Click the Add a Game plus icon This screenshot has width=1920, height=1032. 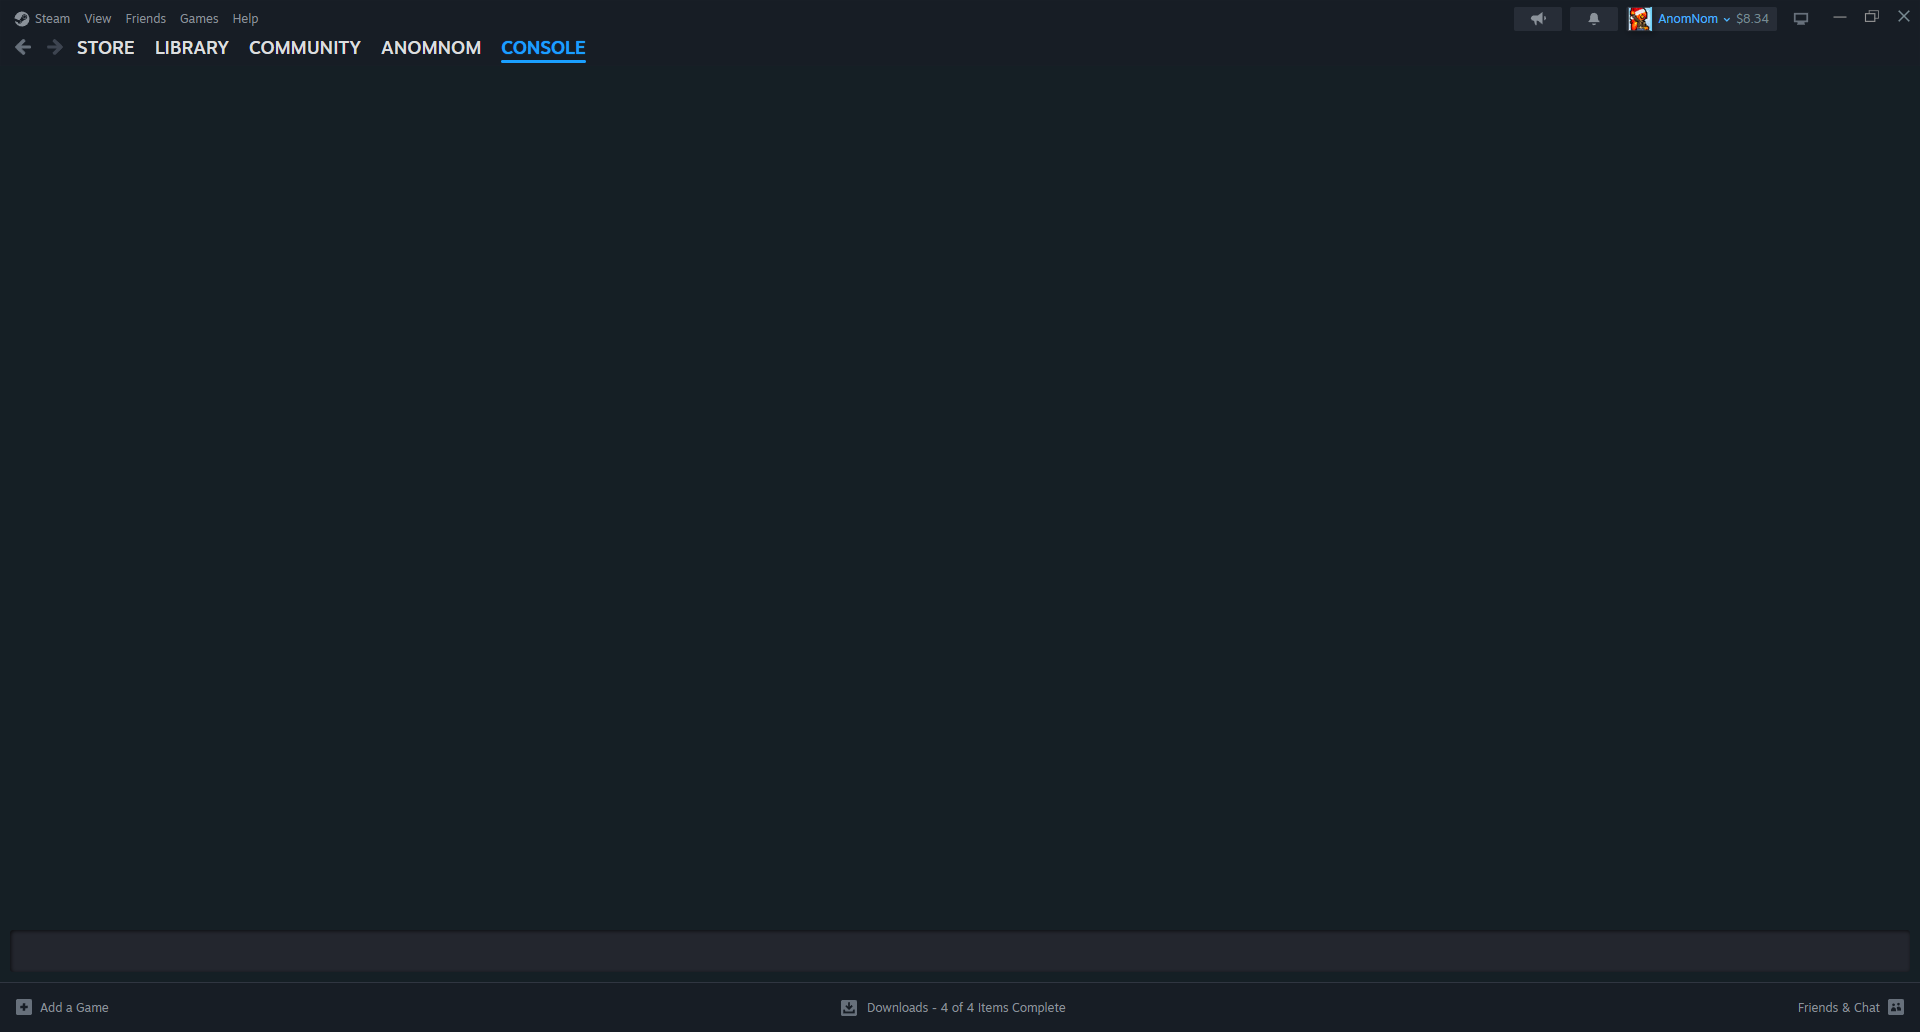pyautogui.click(x=24, y=1007)
